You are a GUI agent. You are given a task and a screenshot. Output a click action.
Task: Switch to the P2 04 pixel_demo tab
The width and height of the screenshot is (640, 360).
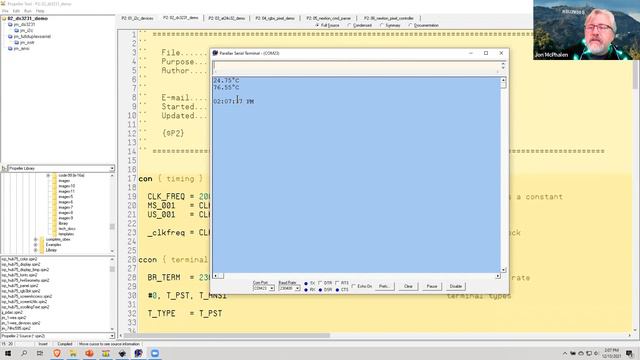tap(275, 18)
